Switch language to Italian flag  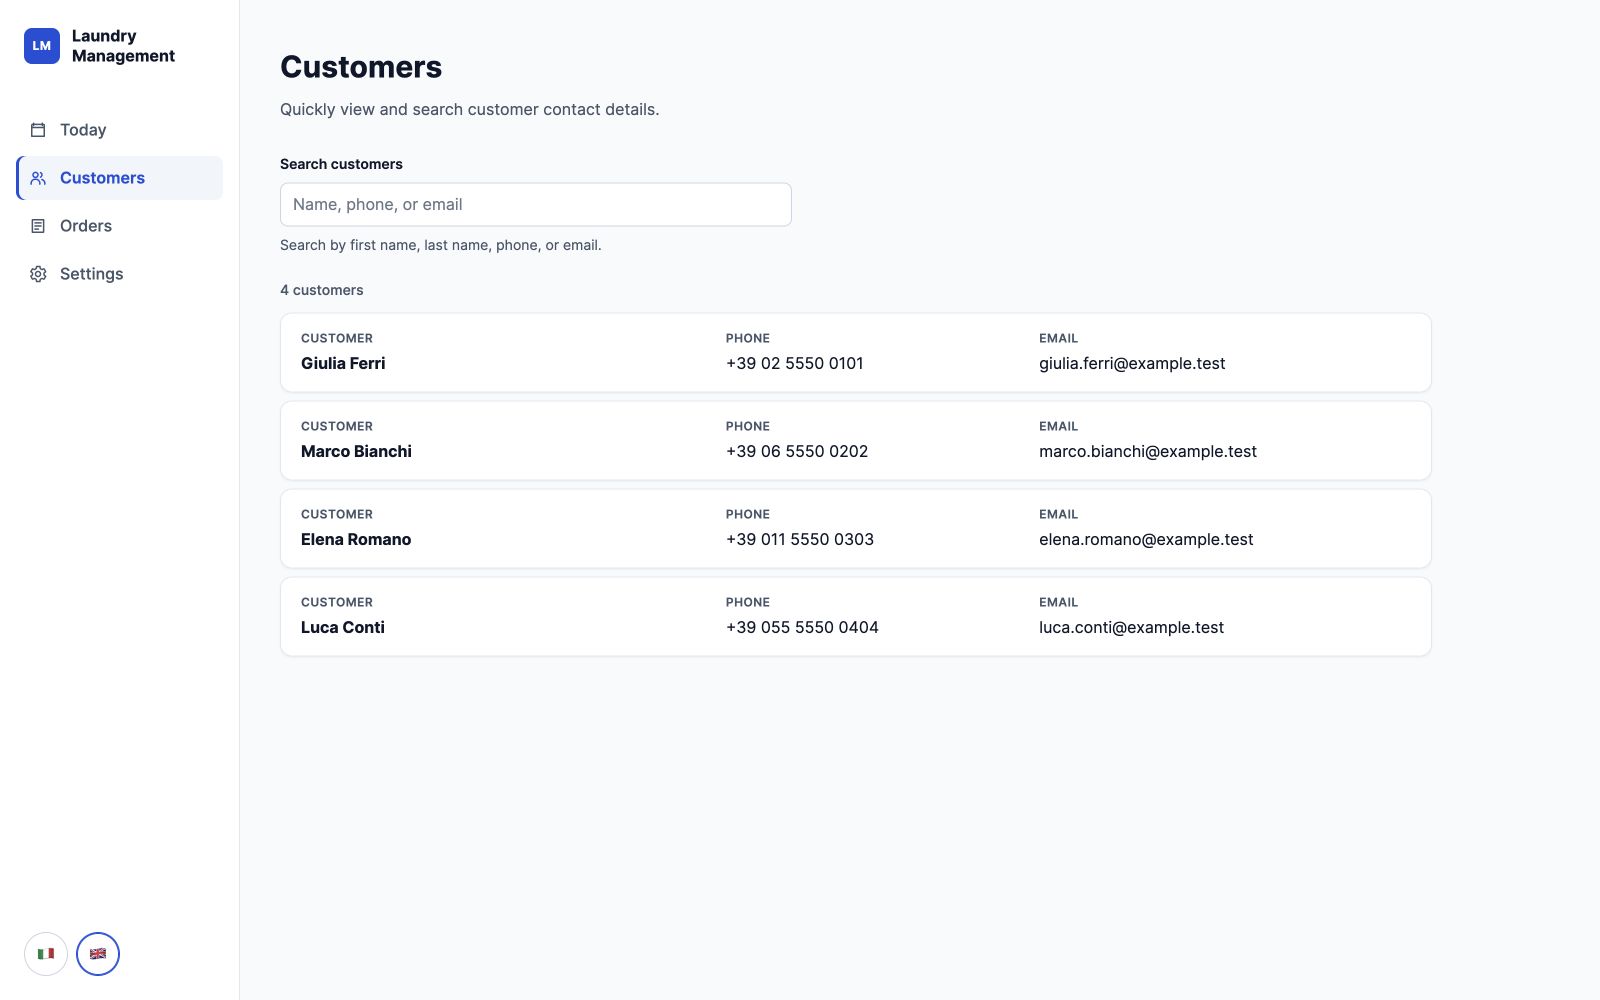coord(46,954)
